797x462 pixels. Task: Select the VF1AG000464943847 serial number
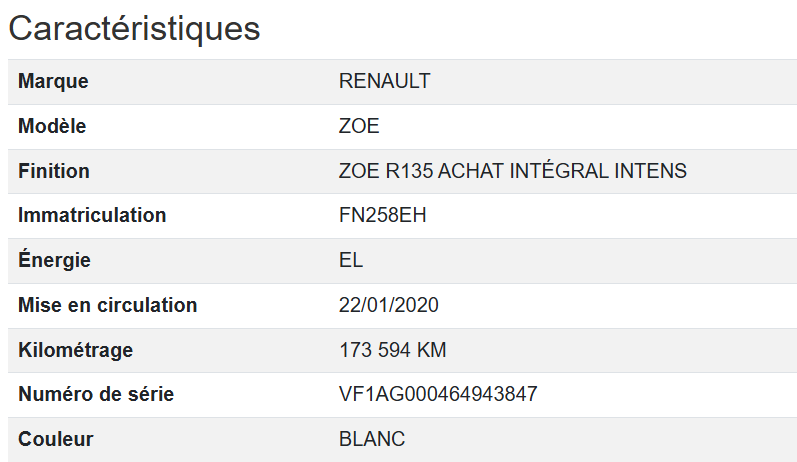(x=438, y=394)
